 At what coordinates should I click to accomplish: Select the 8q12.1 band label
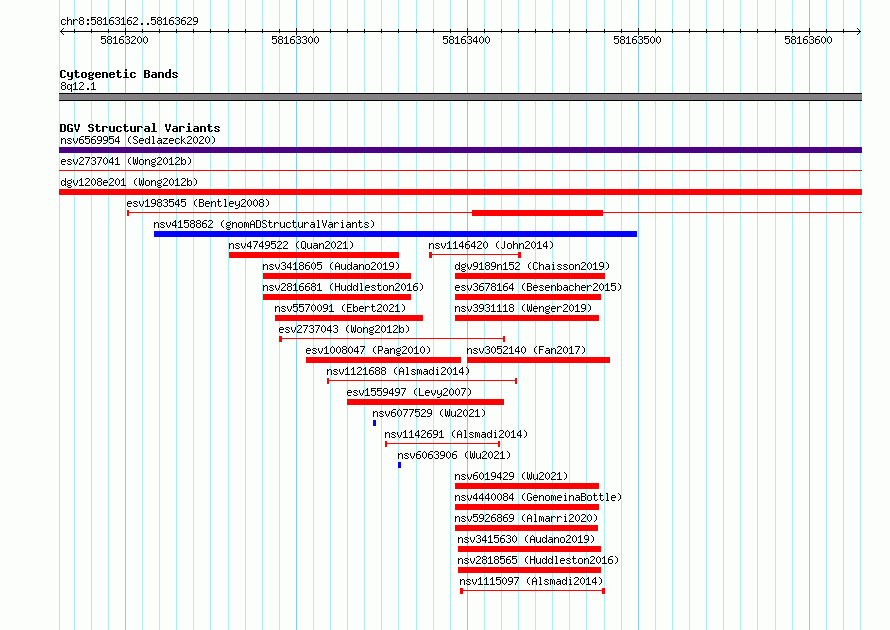pyautogui.click(x=78, y=86)
